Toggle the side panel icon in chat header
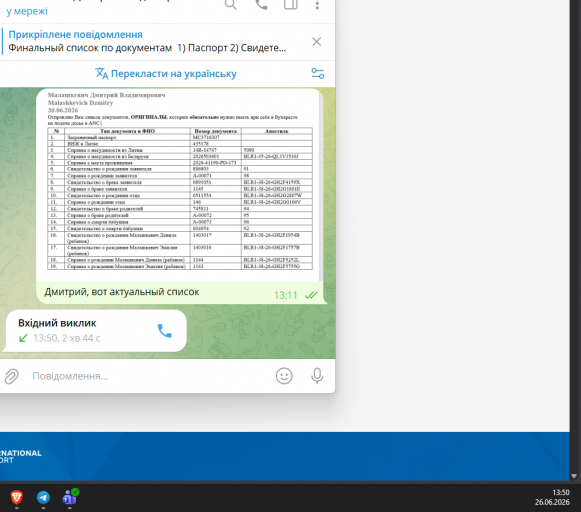581x512 pixels. [291, 4]
